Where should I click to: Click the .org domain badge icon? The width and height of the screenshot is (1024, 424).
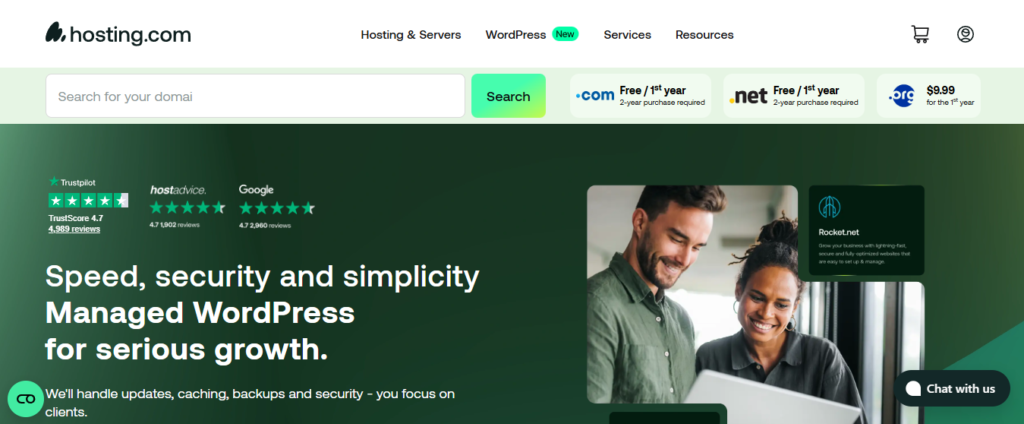click(902, 96)
